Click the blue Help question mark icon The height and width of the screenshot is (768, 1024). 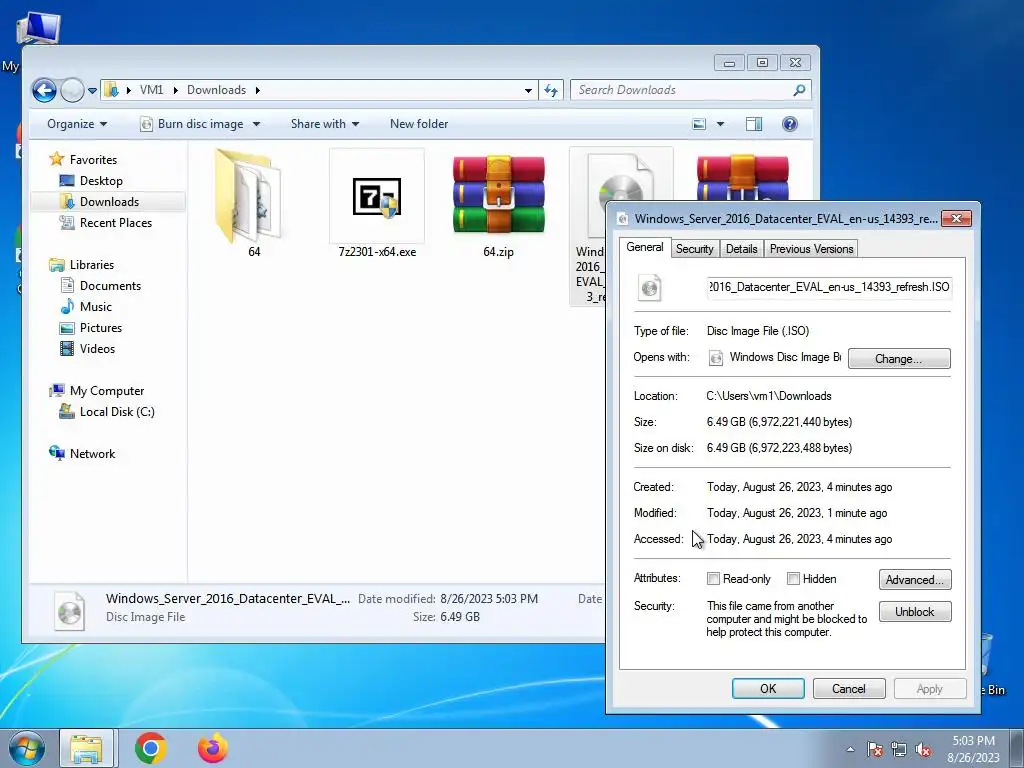[790, 124]
